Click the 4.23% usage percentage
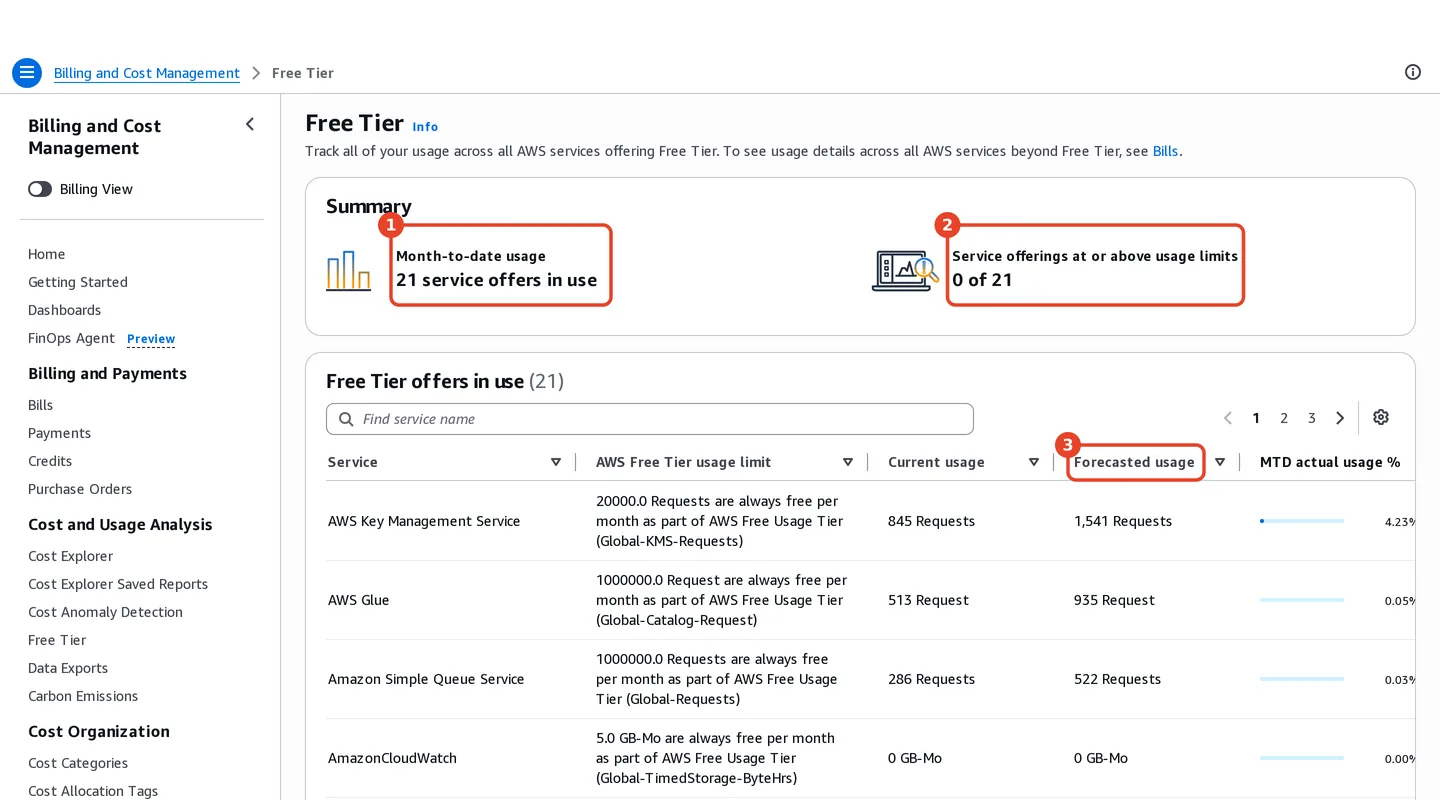This screenshot has width=1440, height=800. (1400, 521)
